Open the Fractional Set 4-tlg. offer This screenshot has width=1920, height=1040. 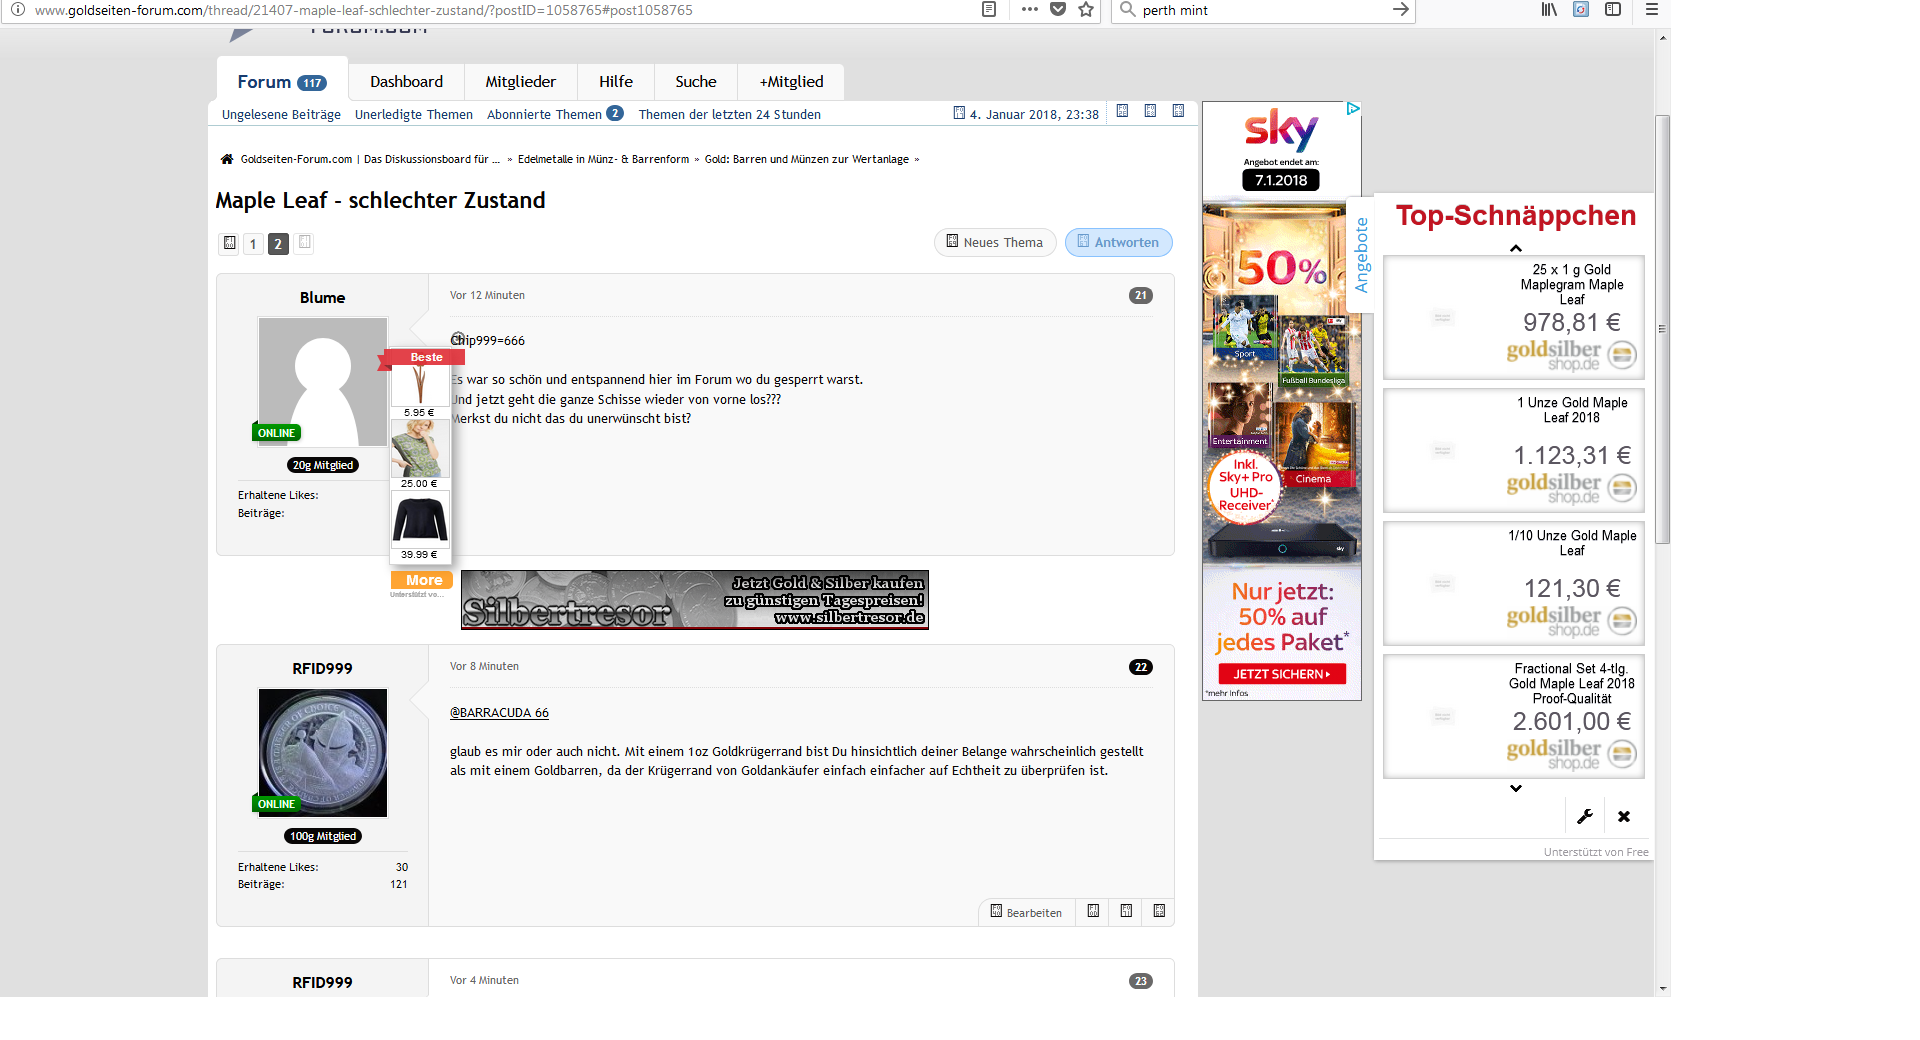tap(1514, 716)
